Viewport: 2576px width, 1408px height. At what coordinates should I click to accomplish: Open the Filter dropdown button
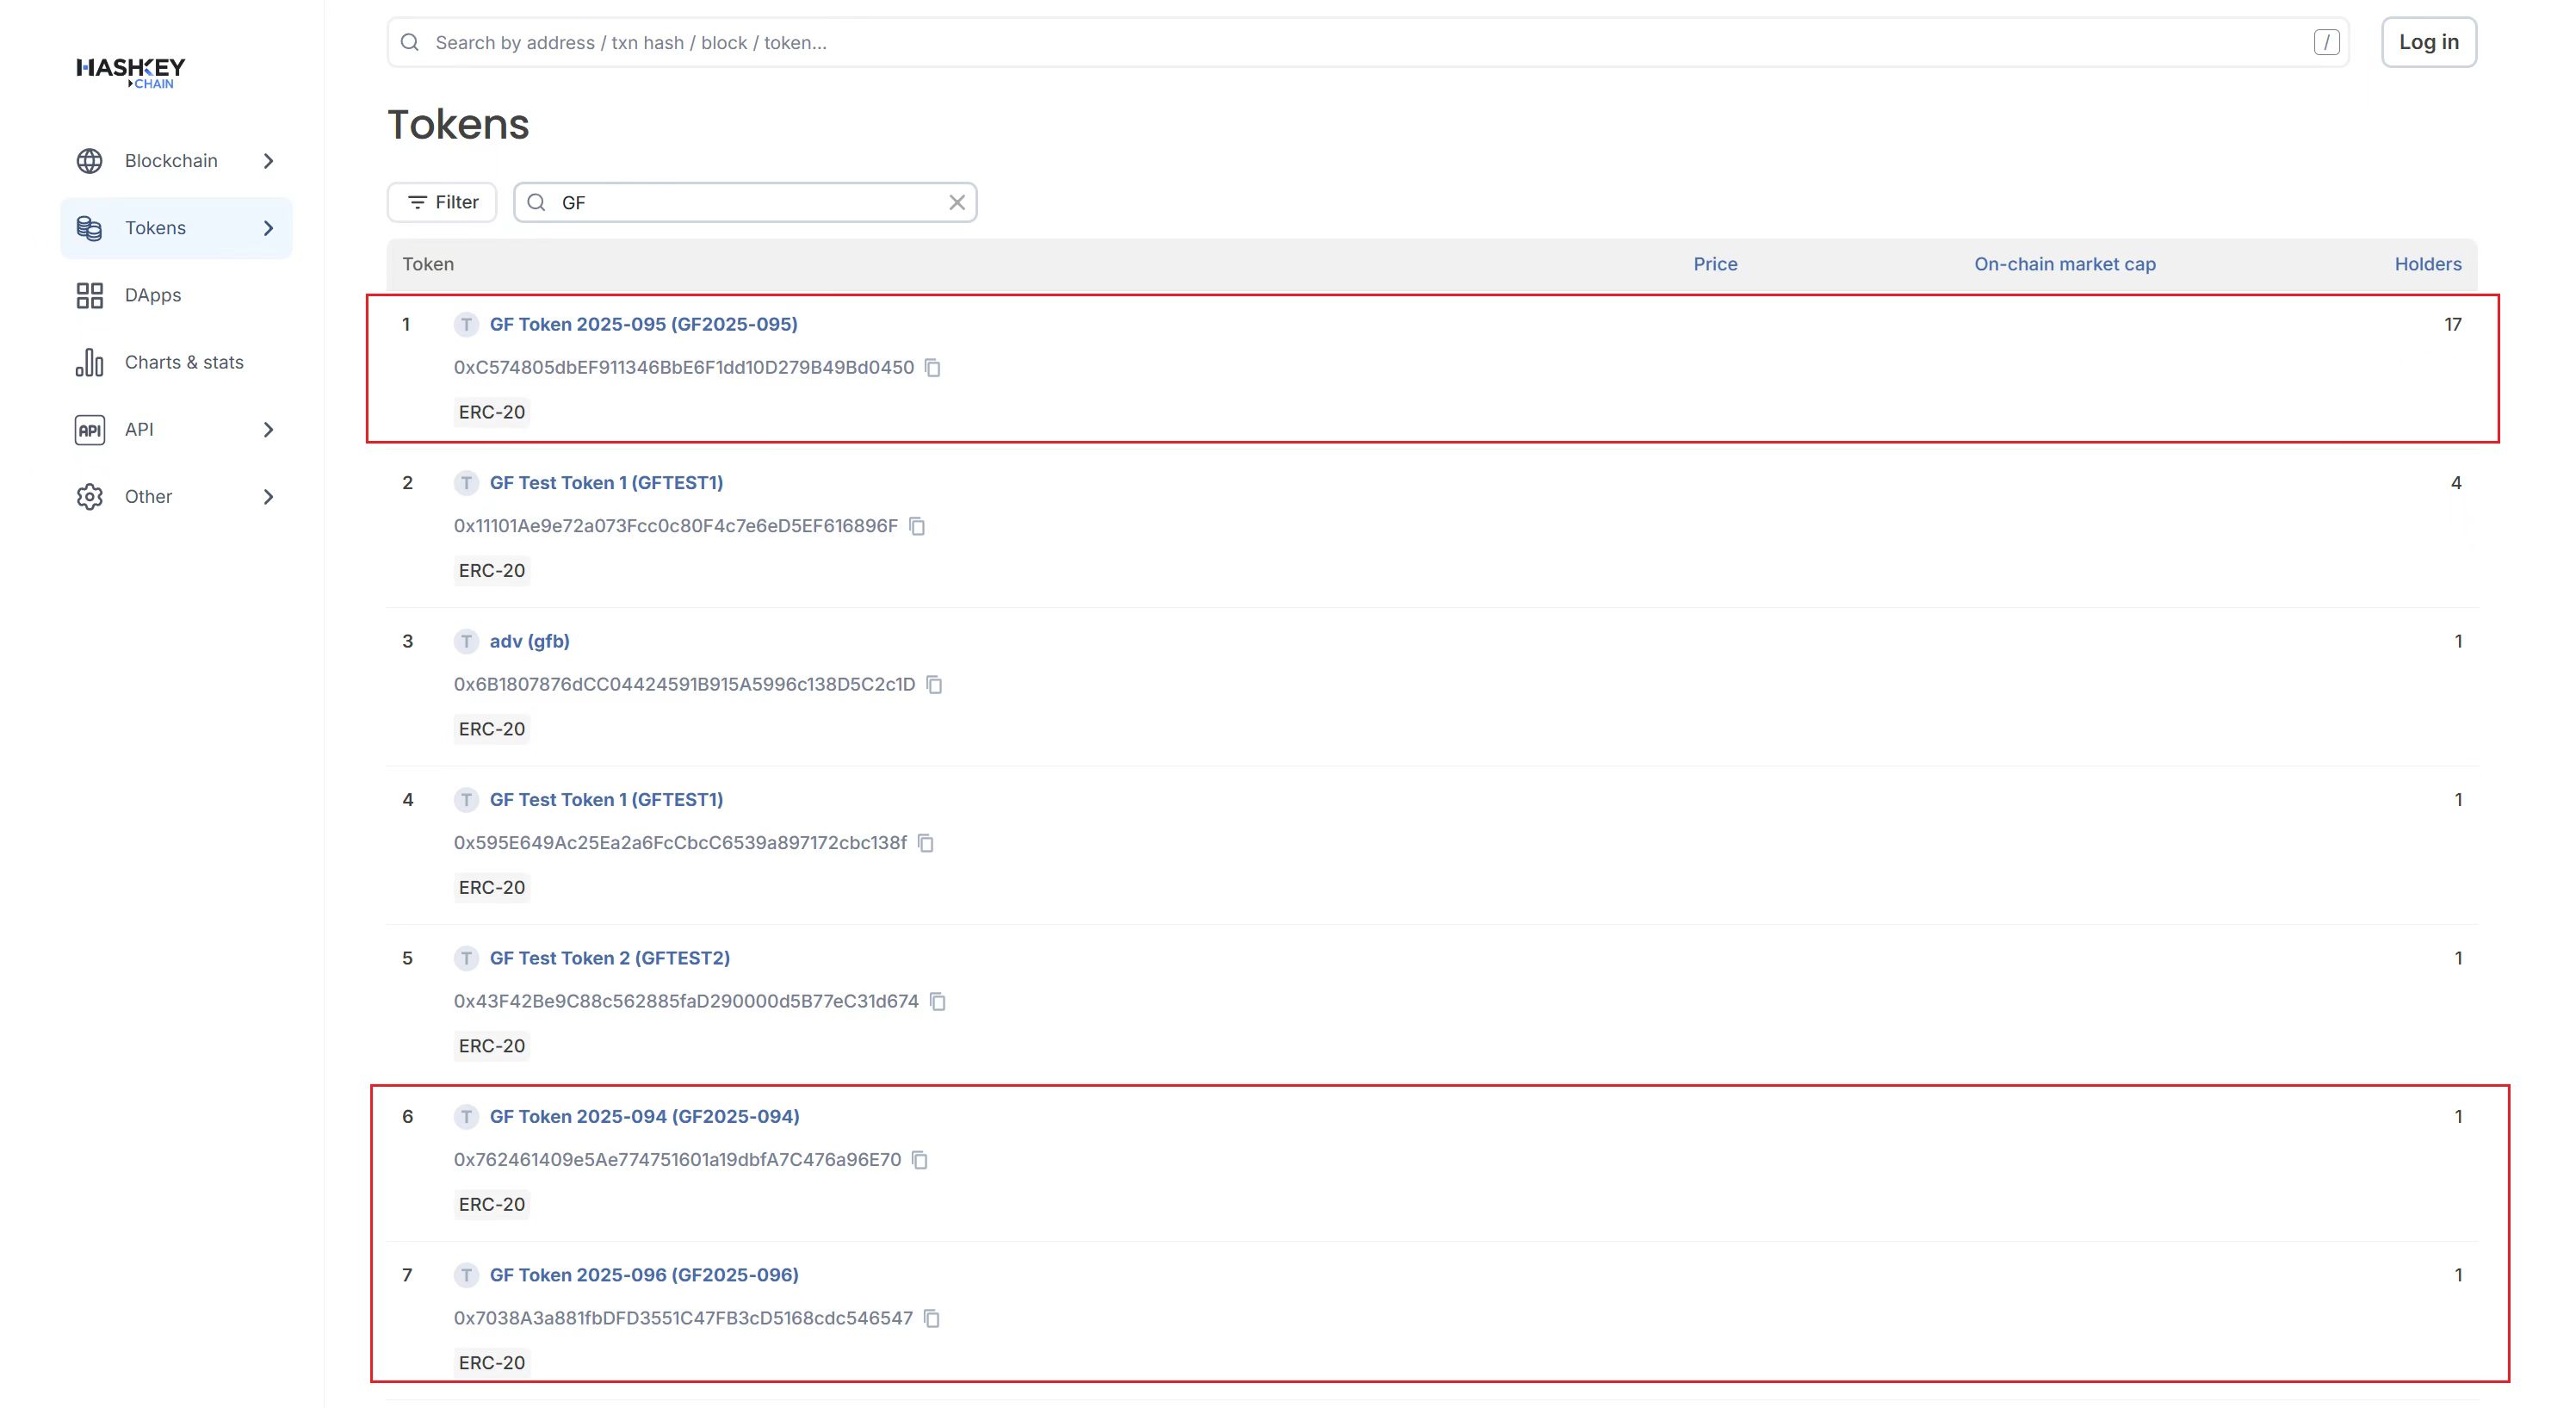click(442, 202)
